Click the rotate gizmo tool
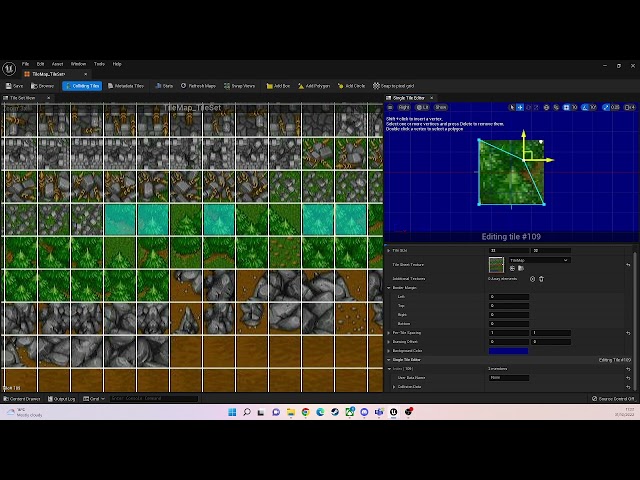The height and width of the screenshot is (480, 640). (528, 107)
